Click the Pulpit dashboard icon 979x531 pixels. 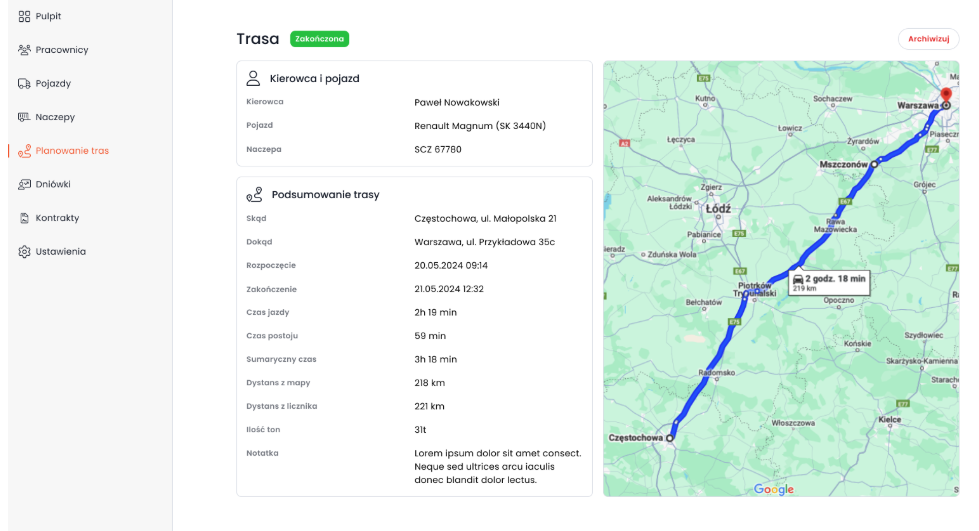[24, 16]
